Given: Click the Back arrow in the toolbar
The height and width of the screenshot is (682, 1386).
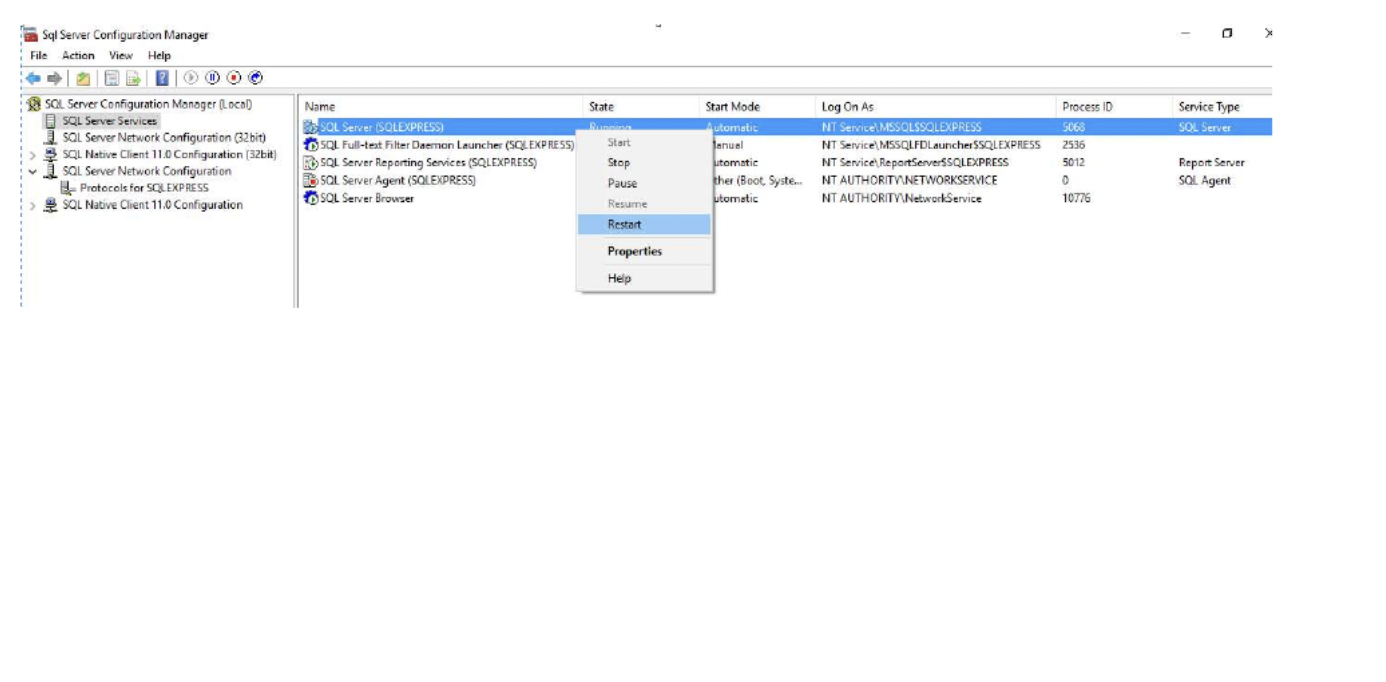Looking at the screenshot, I should (x=33, y=78).
